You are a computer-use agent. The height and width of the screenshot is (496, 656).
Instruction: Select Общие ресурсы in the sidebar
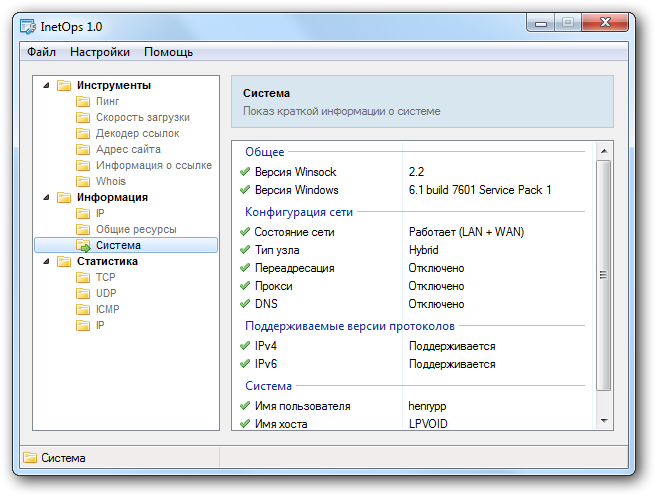coord(135,230)
